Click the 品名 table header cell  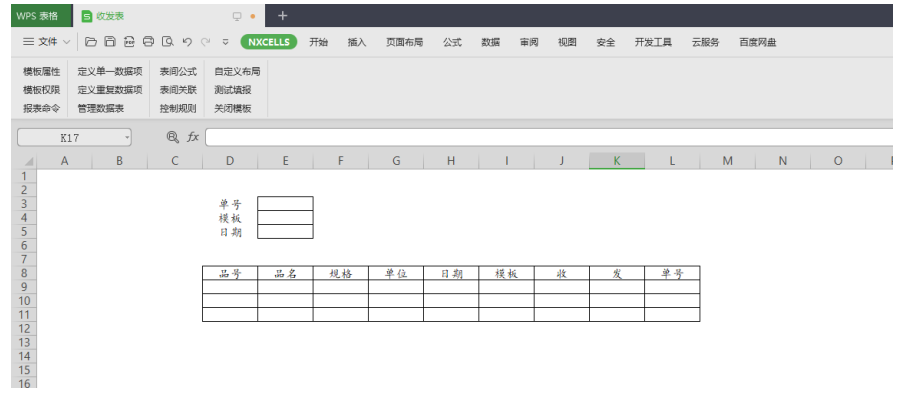pyautogui.click(x=285, y=273)
